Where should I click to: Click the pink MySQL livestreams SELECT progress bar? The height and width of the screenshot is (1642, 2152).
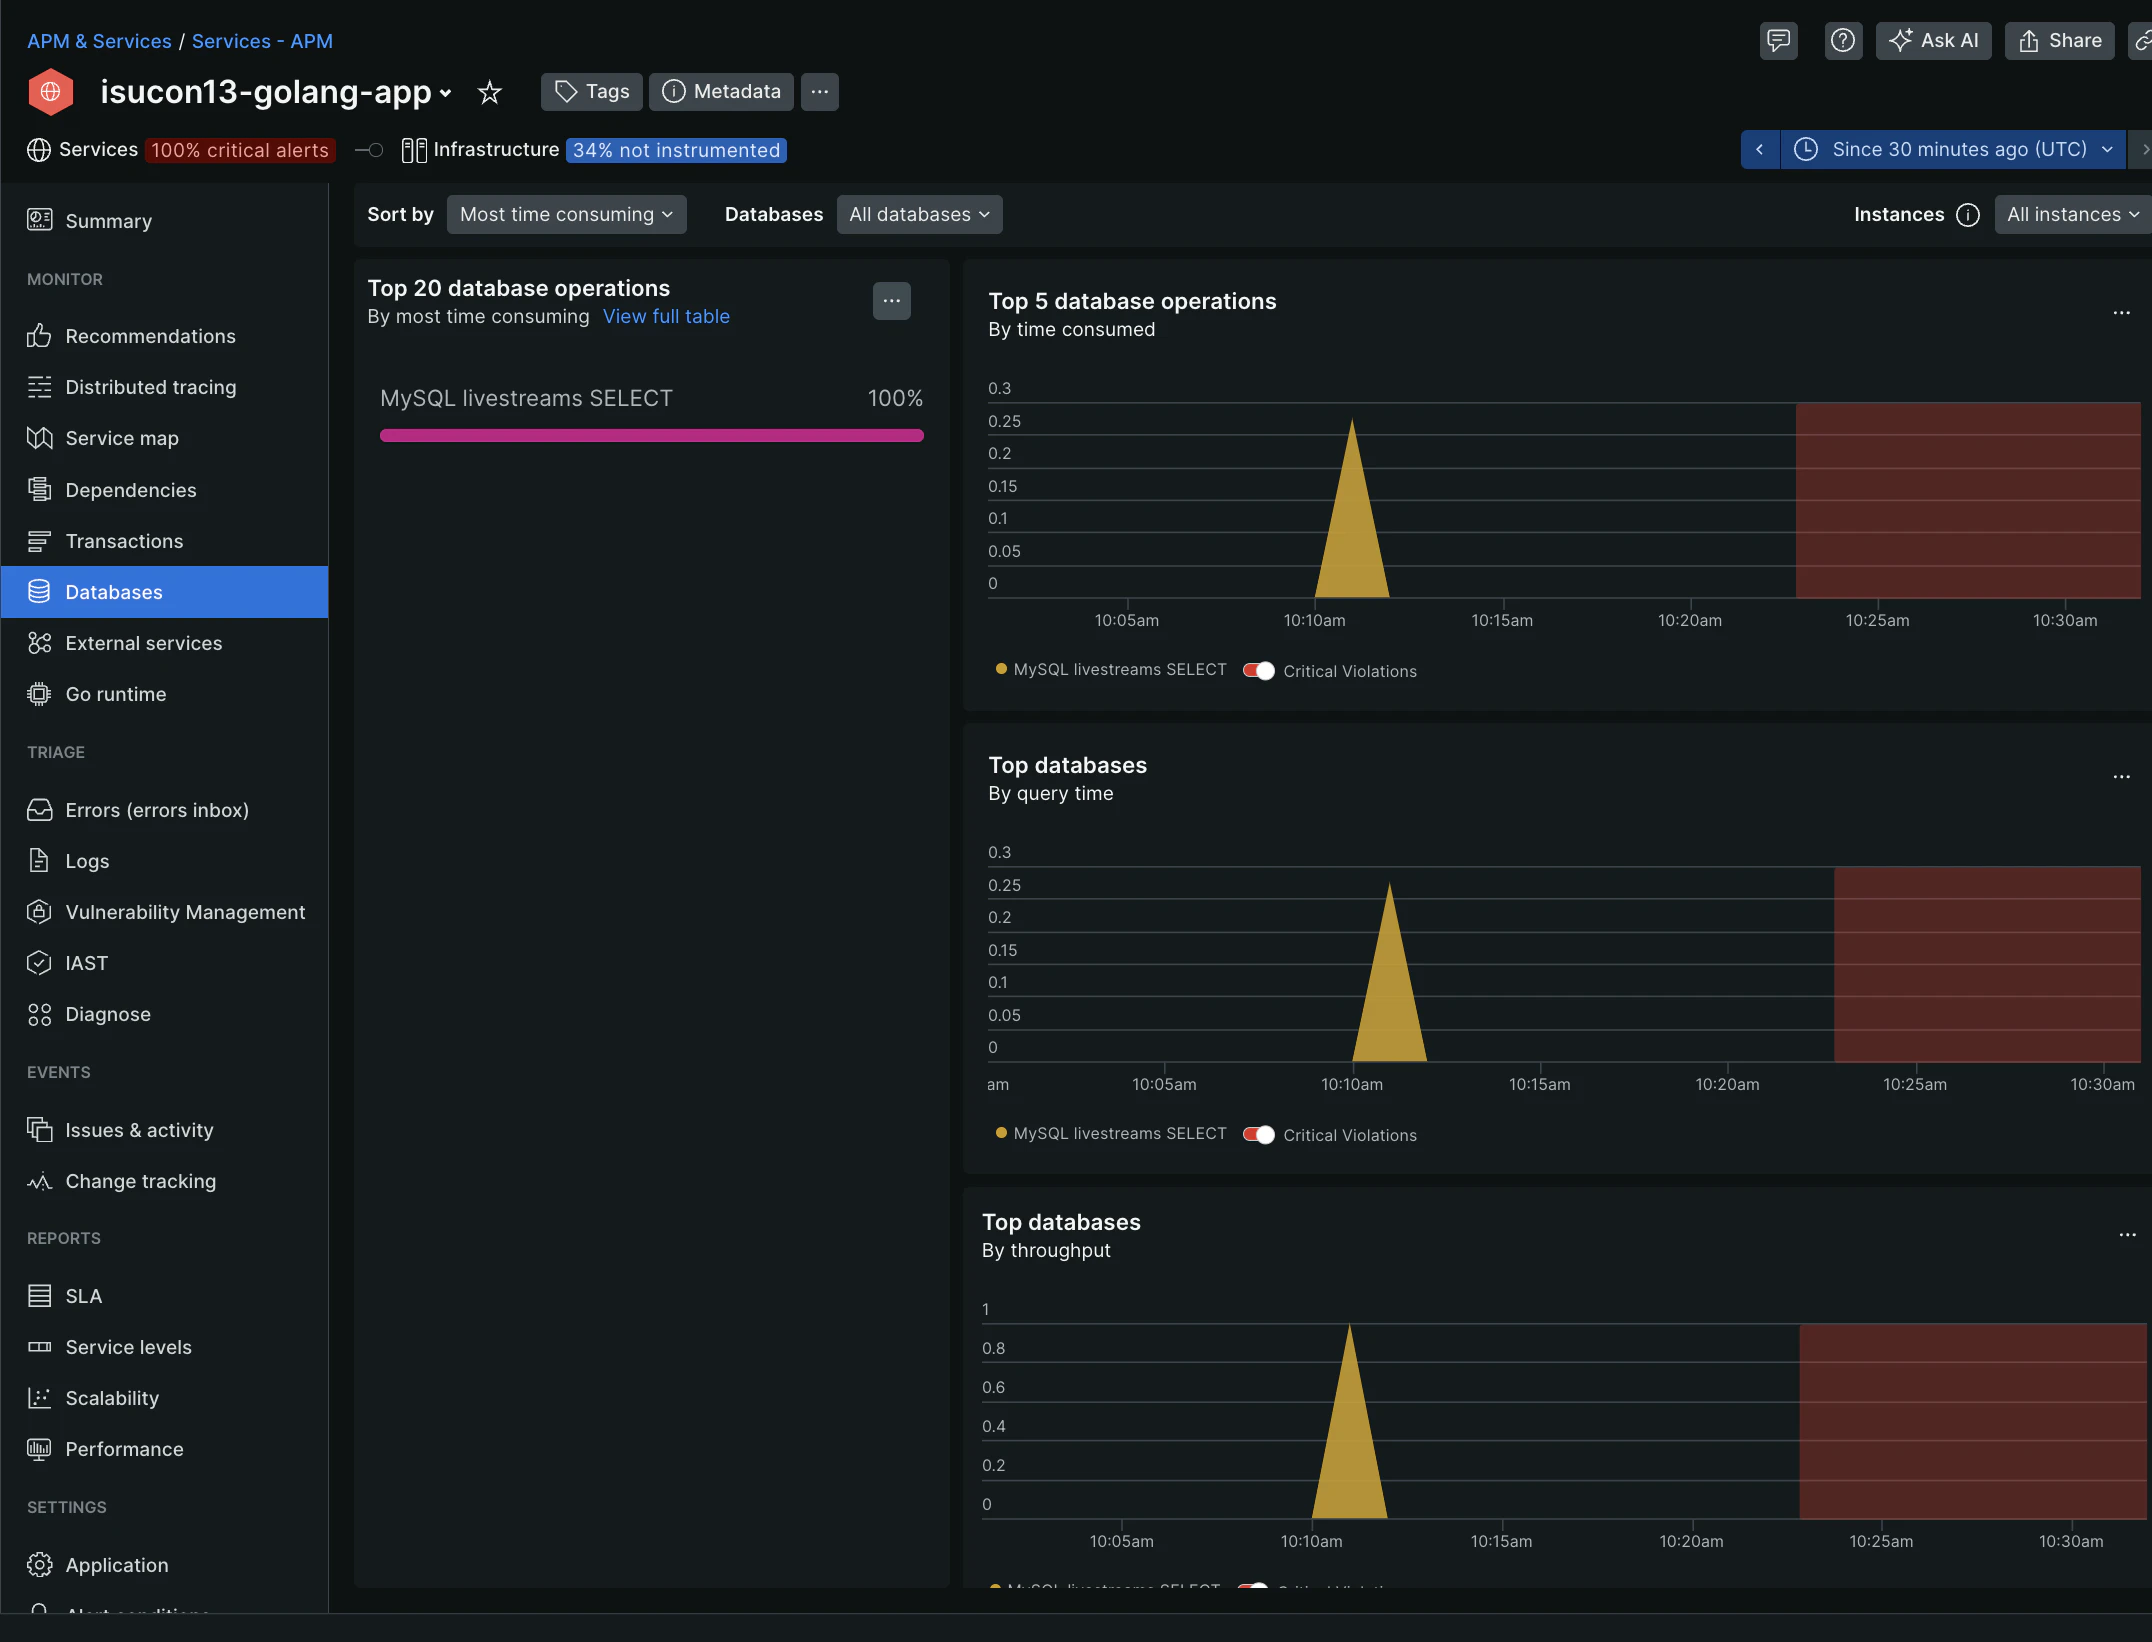click(x=651, y=435)
